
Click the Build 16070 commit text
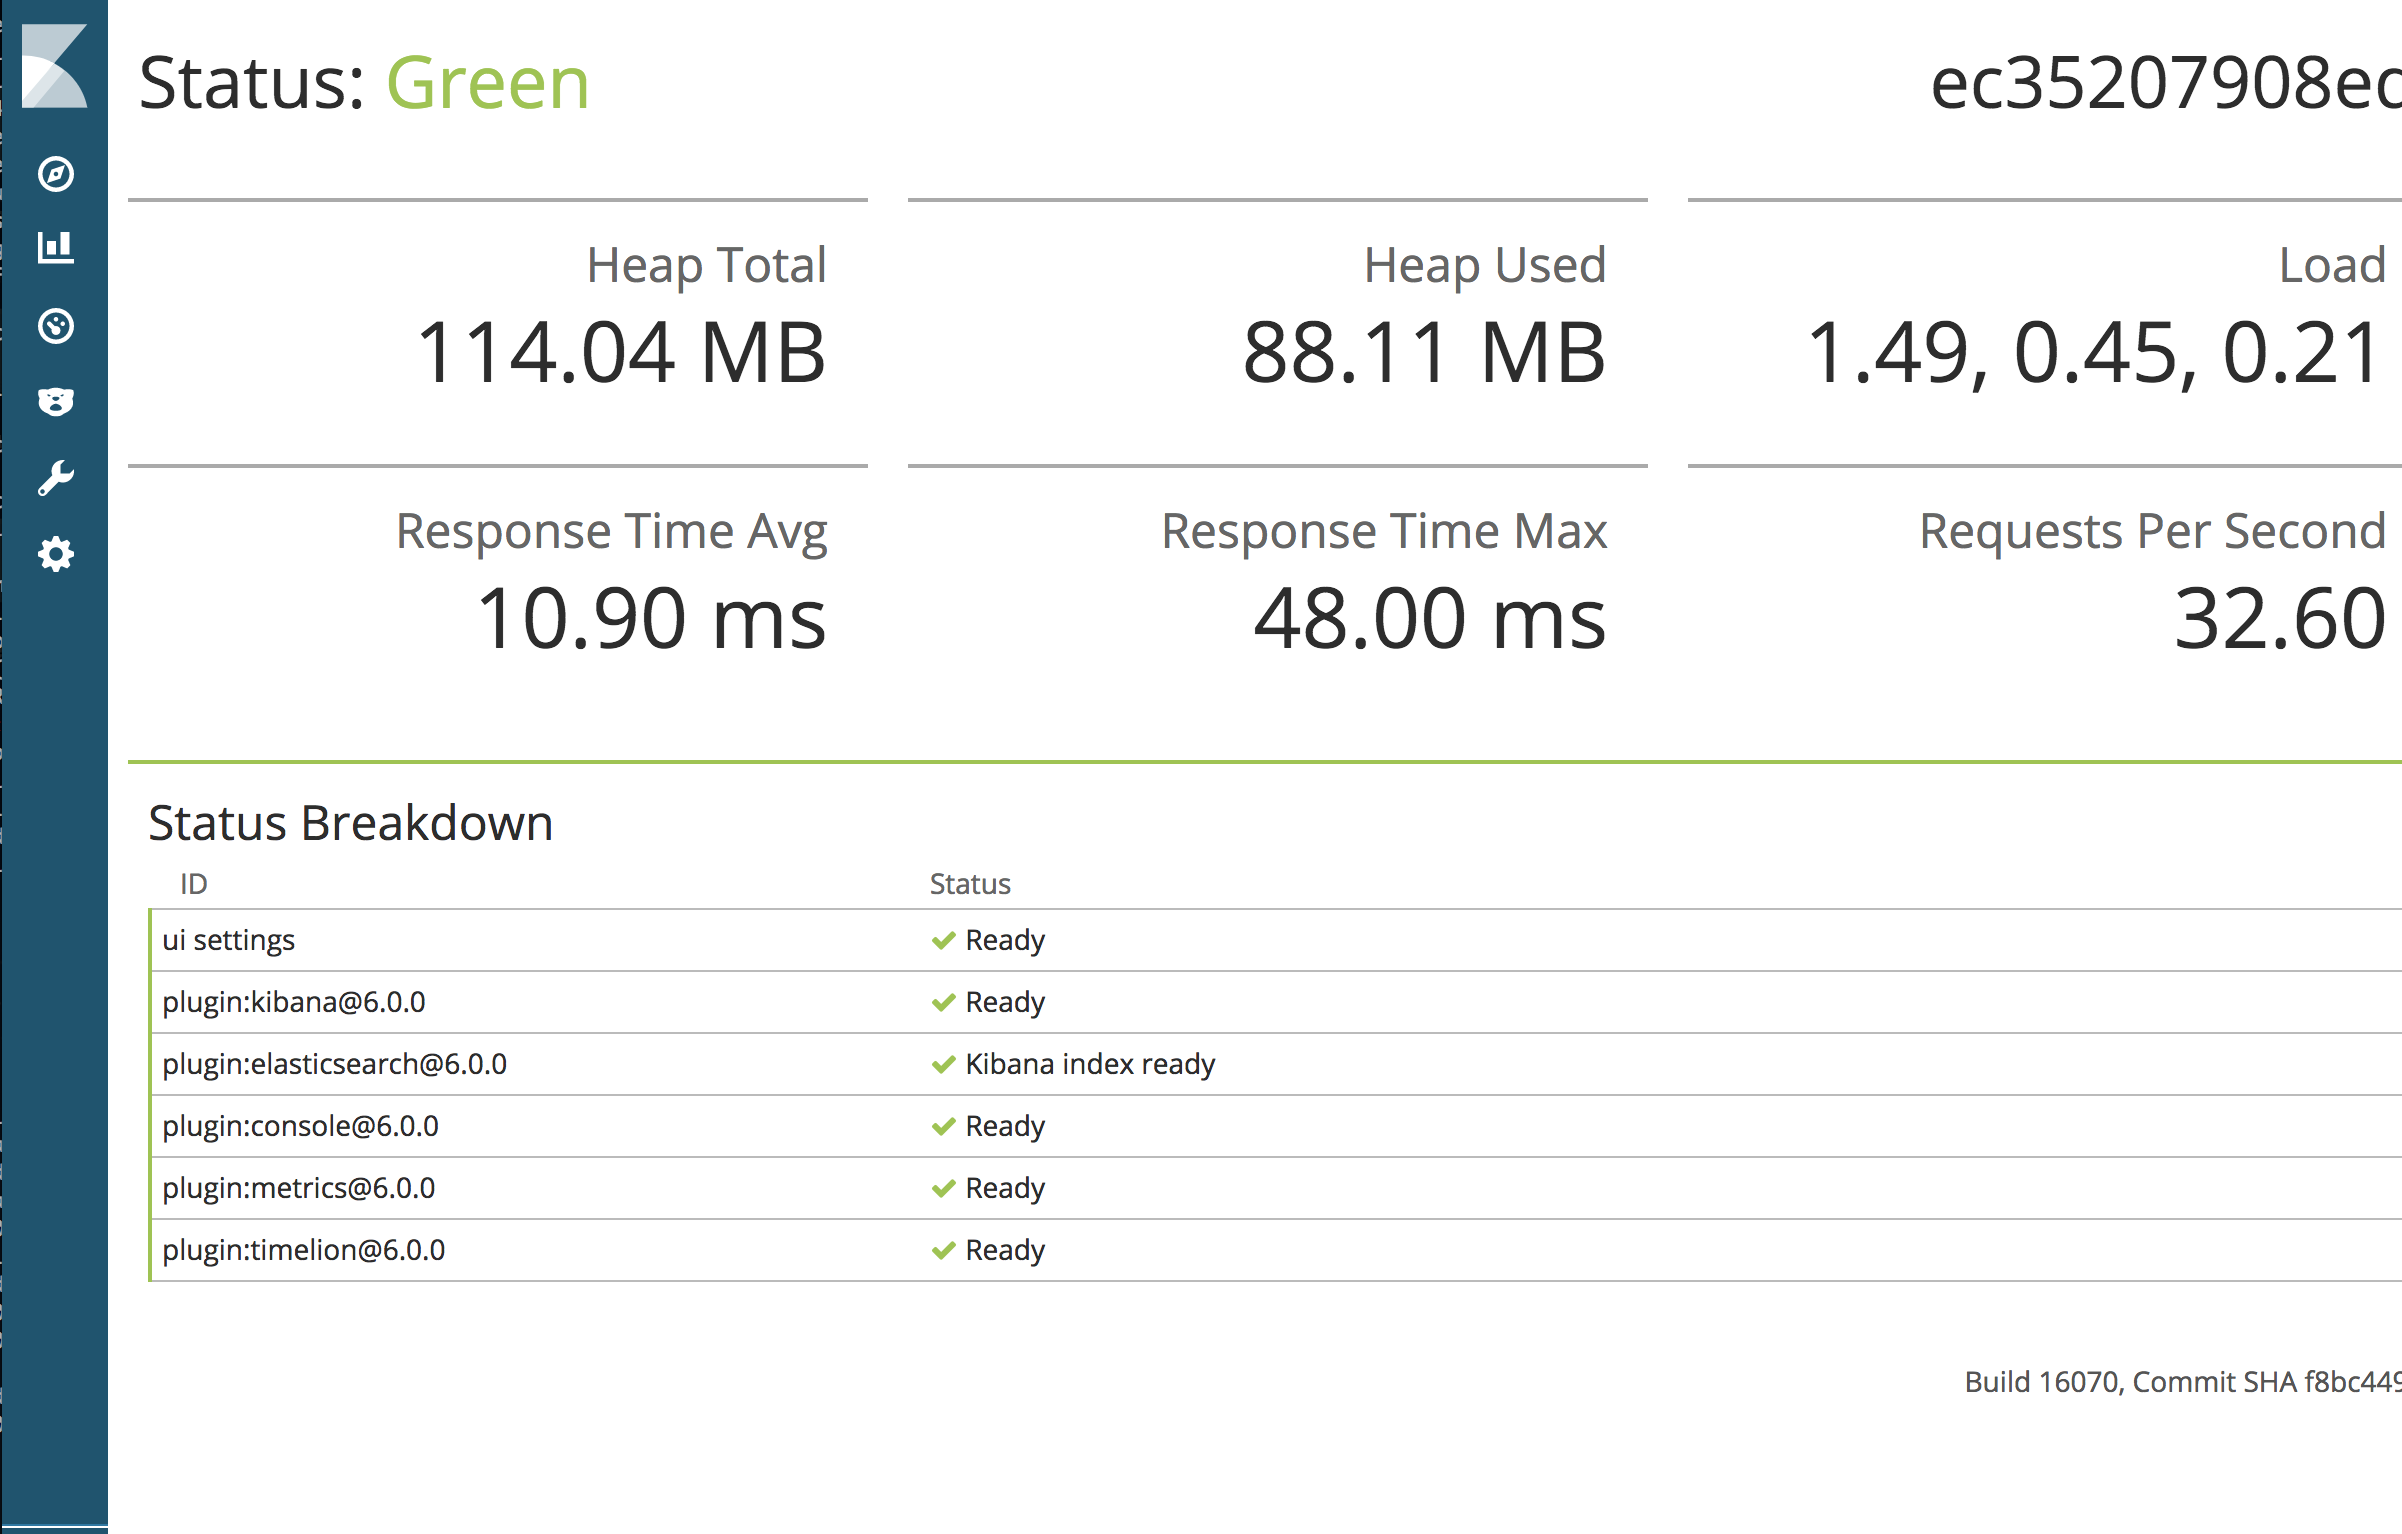tap(2180, 1382)
